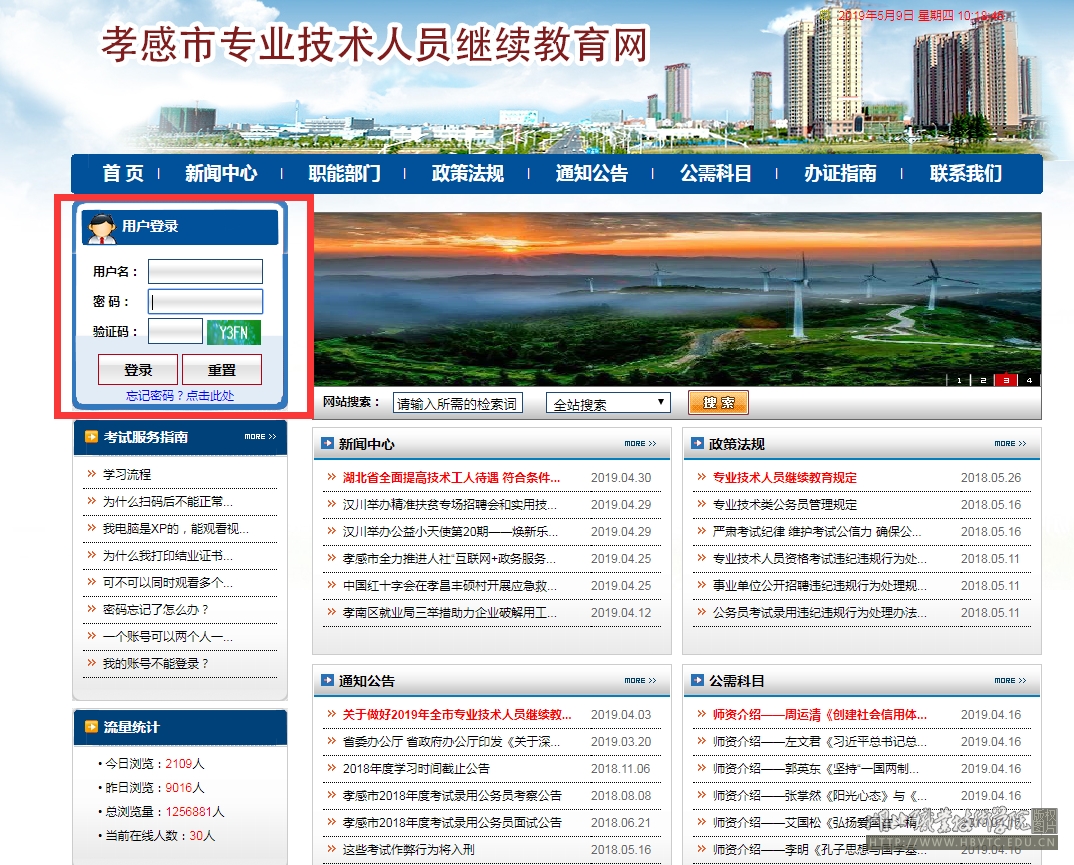The height and width of the screenshot is (865, 1074).
Task: Click the 政策法规 section header icon
Action: (x=697, y=443)
